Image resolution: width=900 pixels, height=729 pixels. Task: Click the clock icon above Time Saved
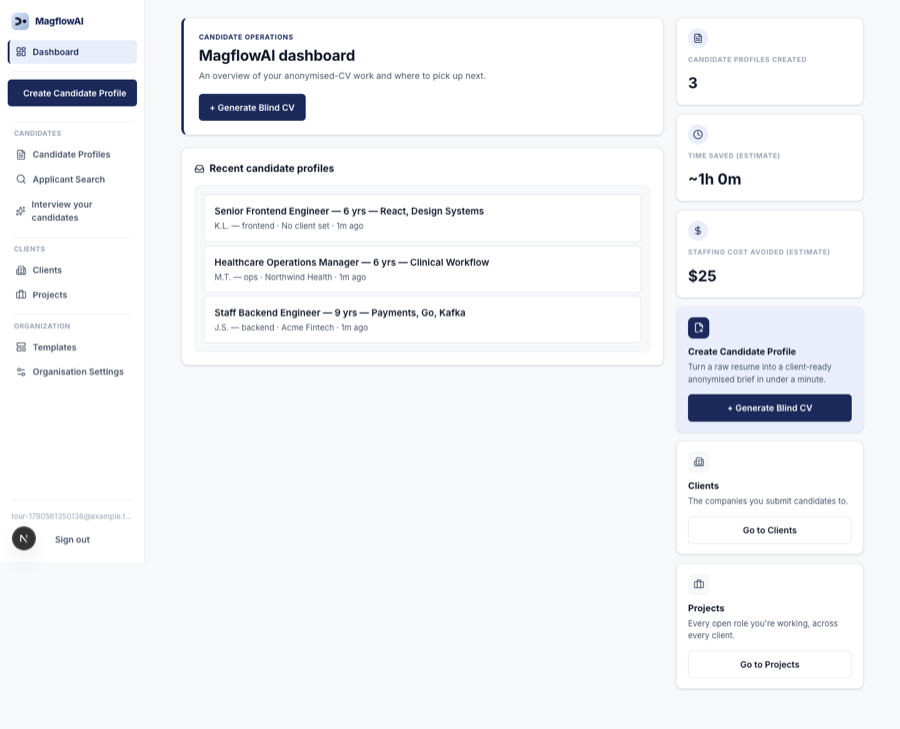pos(698,134)
